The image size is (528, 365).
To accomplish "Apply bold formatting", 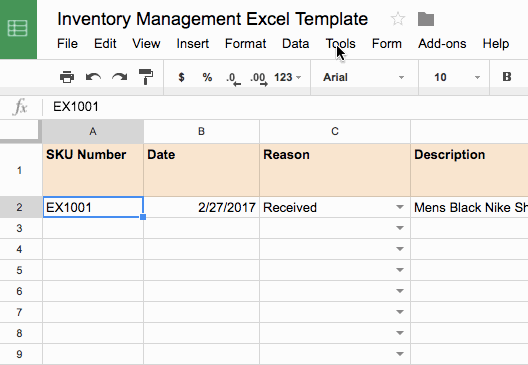I will pos(507,77).
